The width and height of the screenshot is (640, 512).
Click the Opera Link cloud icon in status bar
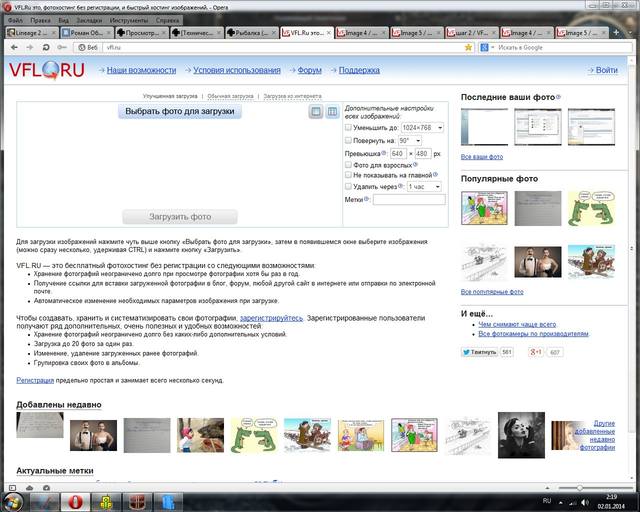29,488
